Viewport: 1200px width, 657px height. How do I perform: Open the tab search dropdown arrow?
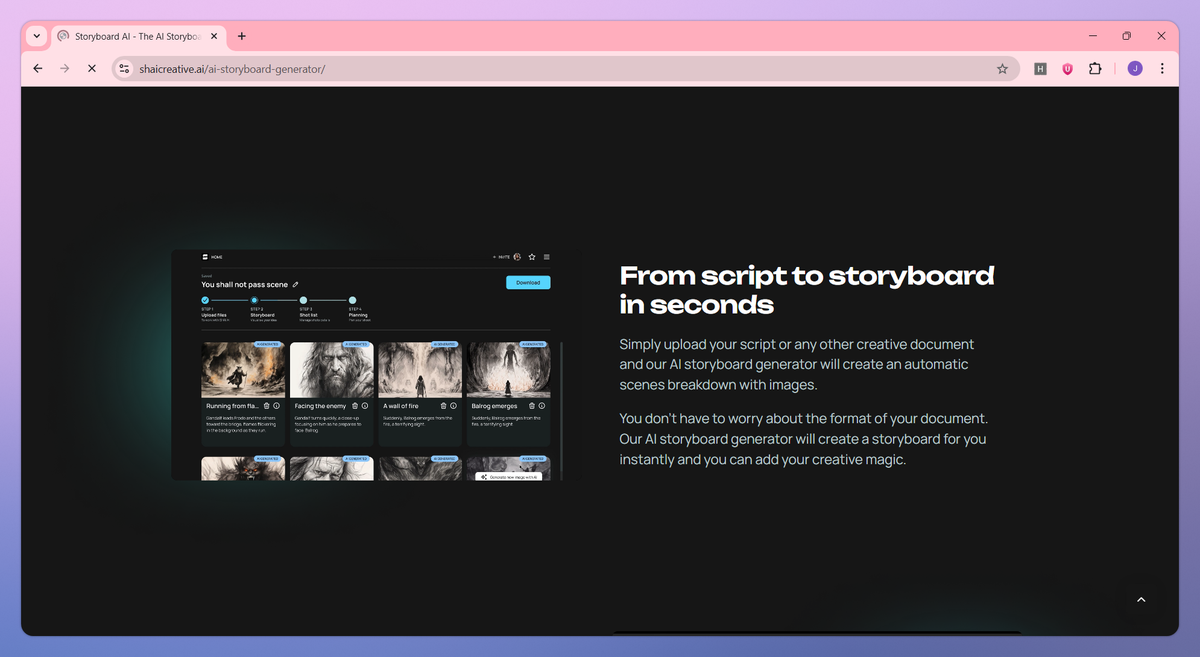coord(37,36)
